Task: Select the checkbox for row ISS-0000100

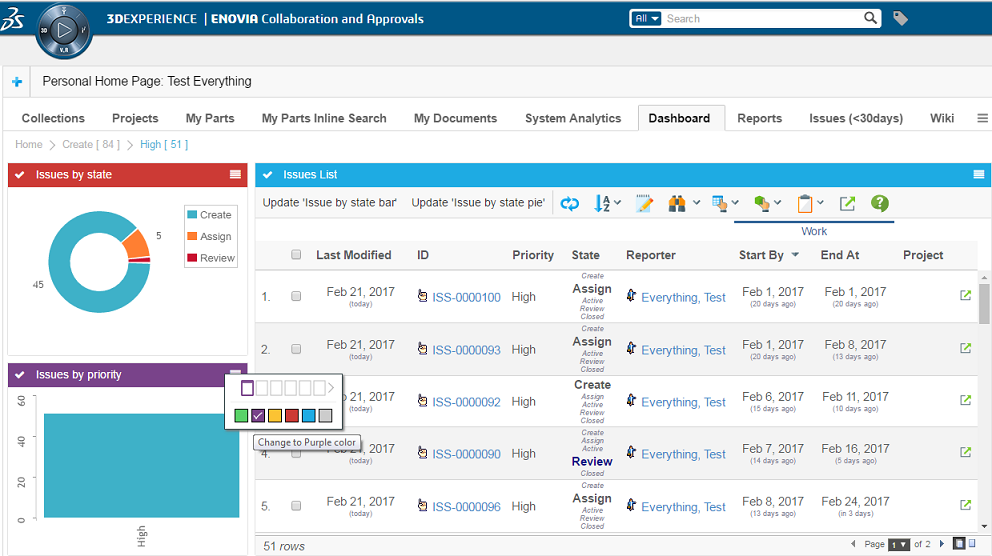Action: tap(296, 297)
